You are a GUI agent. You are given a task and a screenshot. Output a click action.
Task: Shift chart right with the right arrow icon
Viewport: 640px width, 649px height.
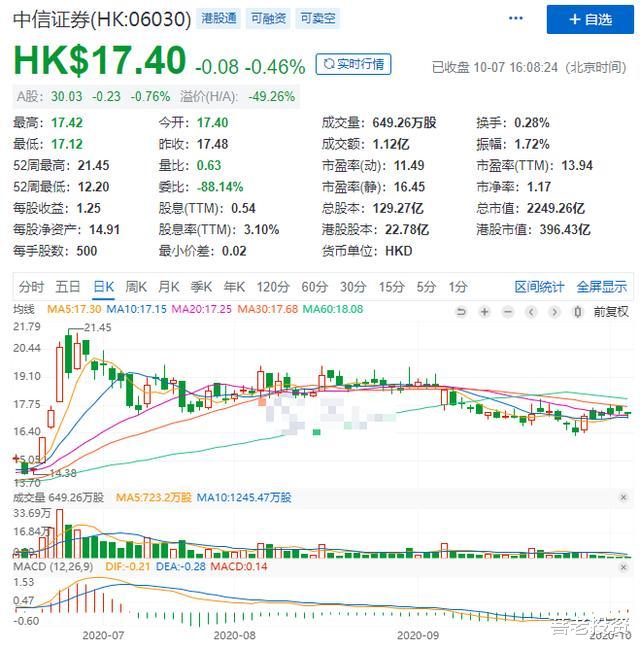(x=555, y=312)
